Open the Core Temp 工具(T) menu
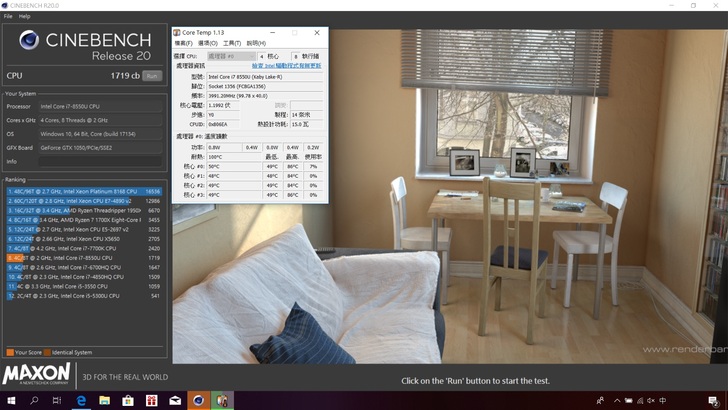The width and height of the screenshot is (728, 410). [232, 43]
